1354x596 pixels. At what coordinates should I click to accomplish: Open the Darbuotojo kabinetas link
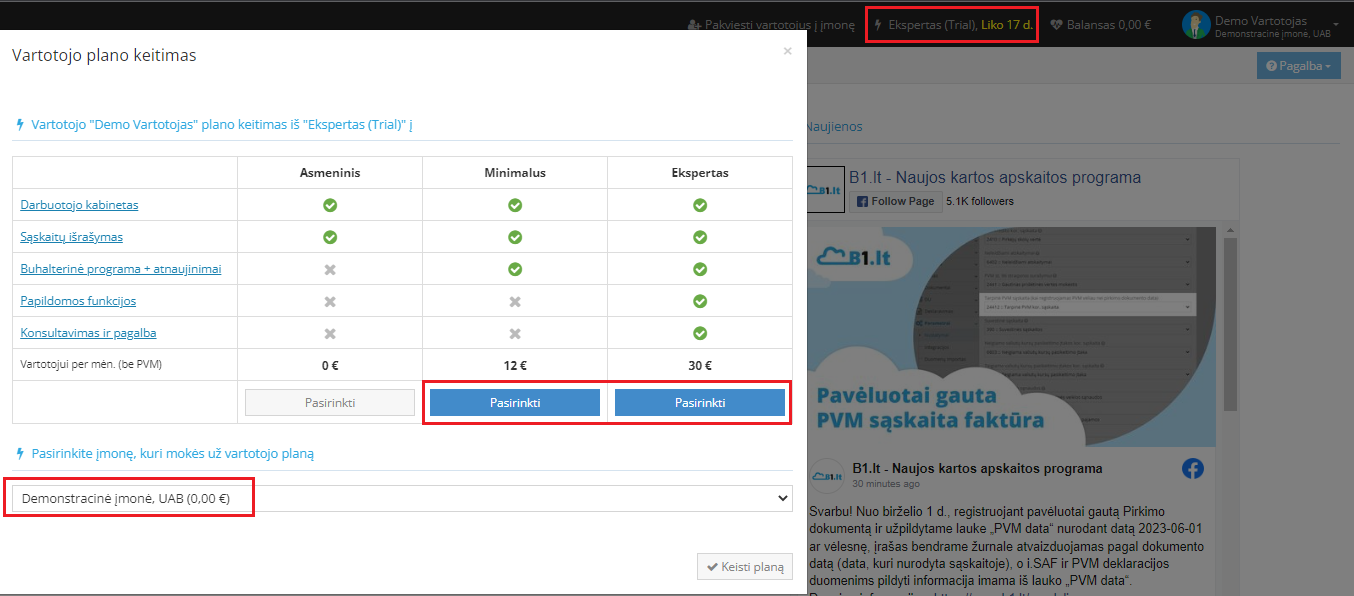(x=79, y=205)
